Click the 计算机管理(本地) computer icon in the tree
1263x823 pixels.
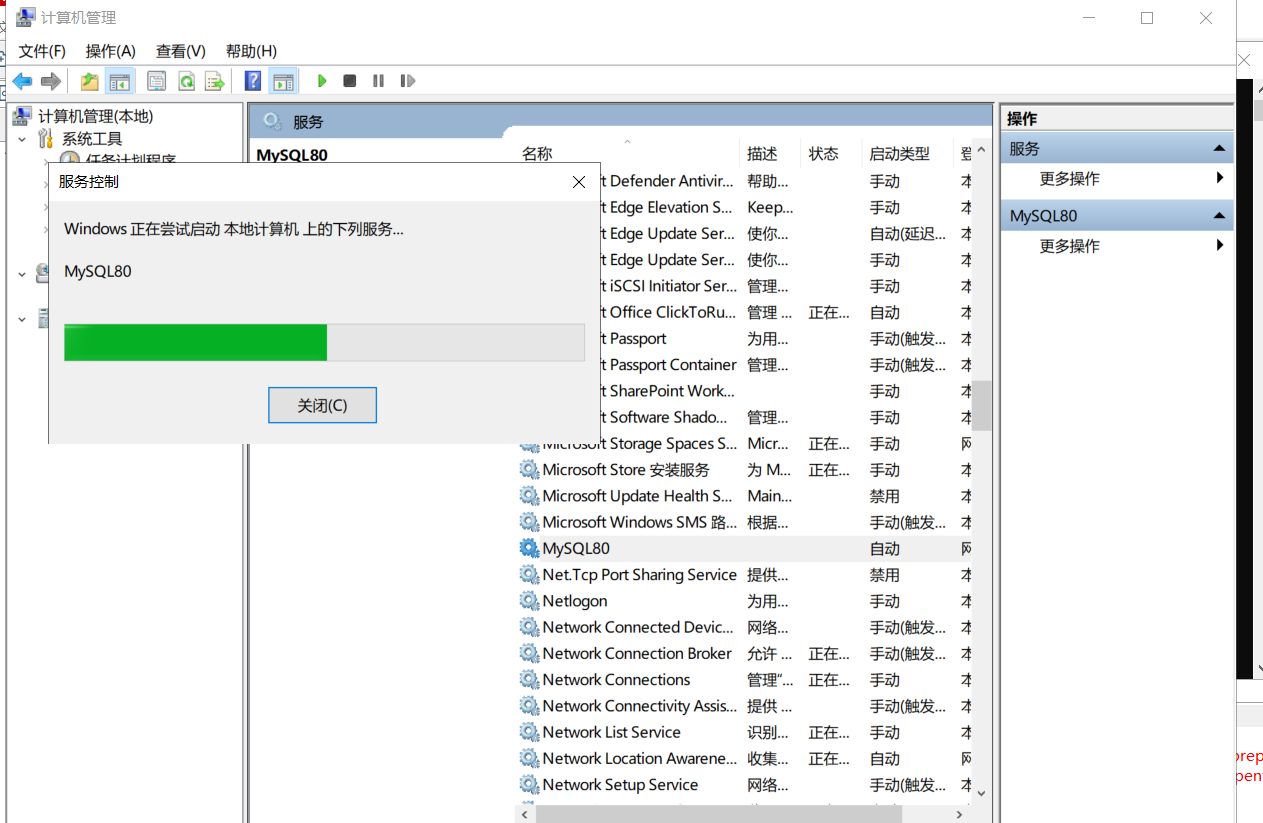click(x=22, y=116)
